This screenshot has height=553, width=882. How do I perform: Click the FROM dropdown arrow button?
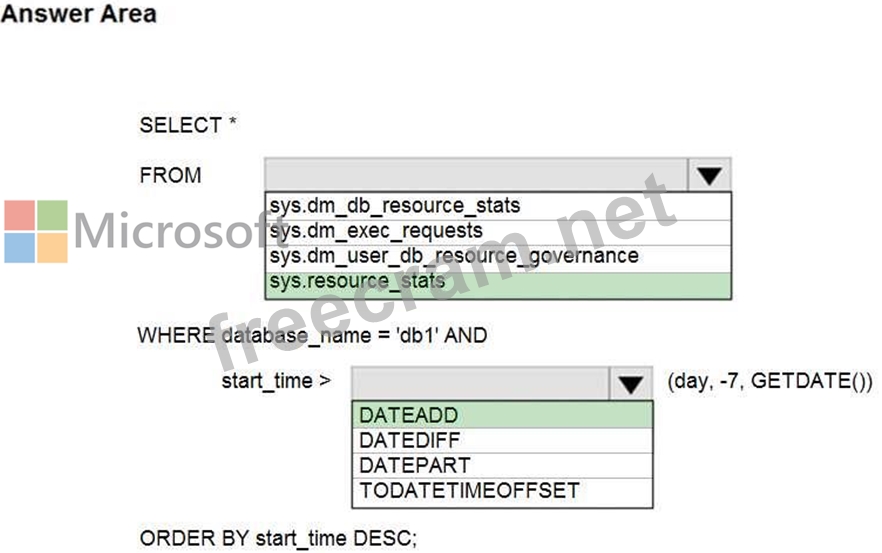click(x=709, y=175)
